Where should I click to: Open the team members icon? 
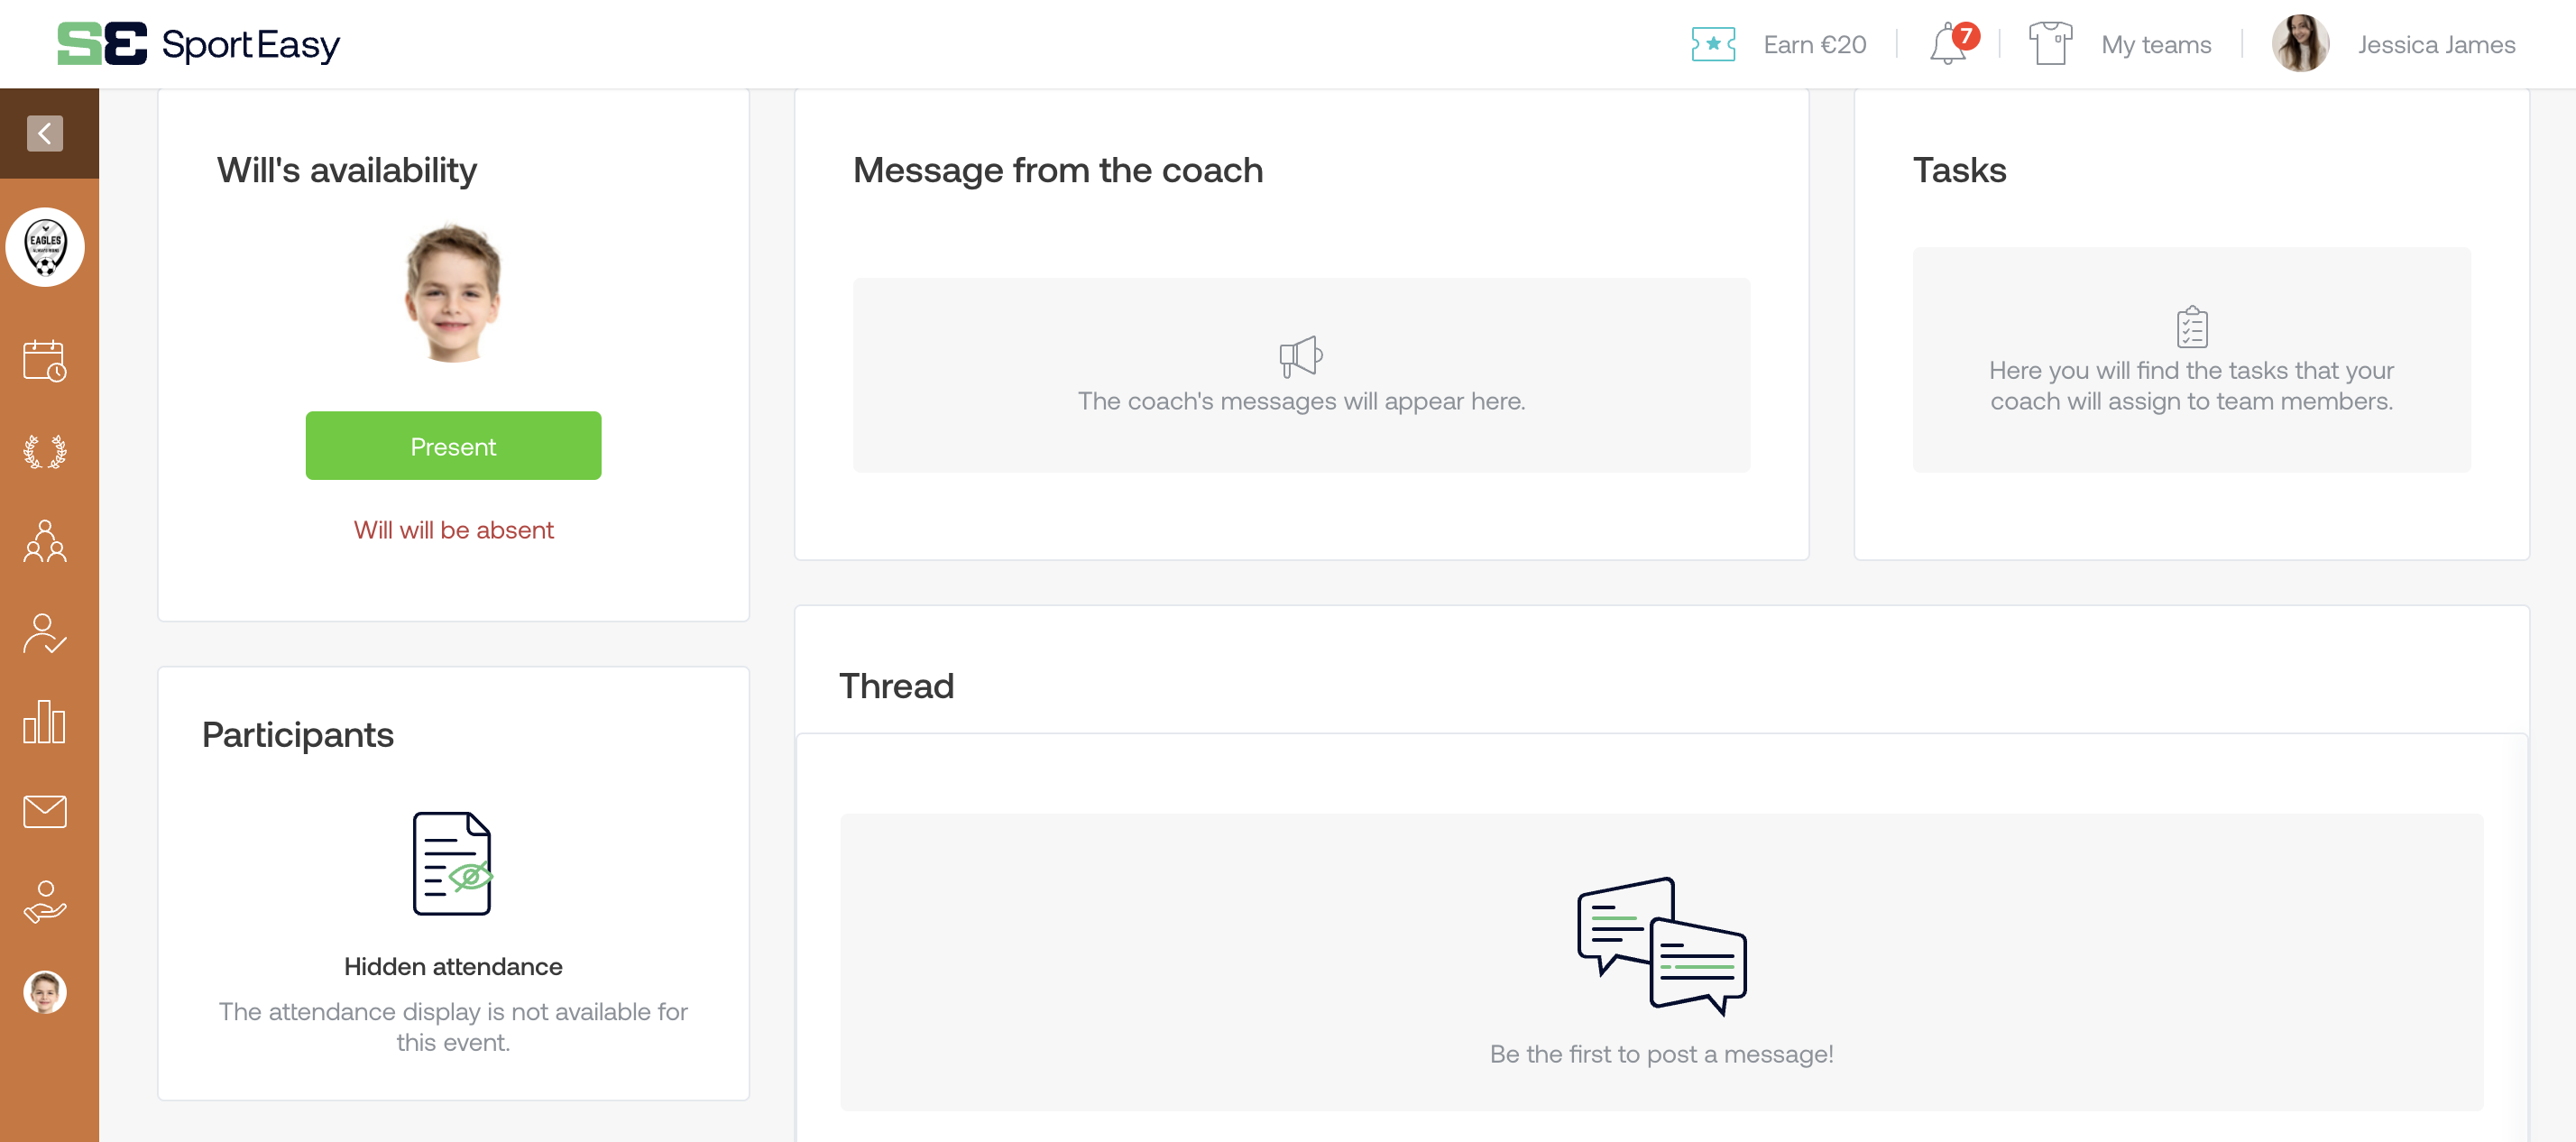click(45, 541)
